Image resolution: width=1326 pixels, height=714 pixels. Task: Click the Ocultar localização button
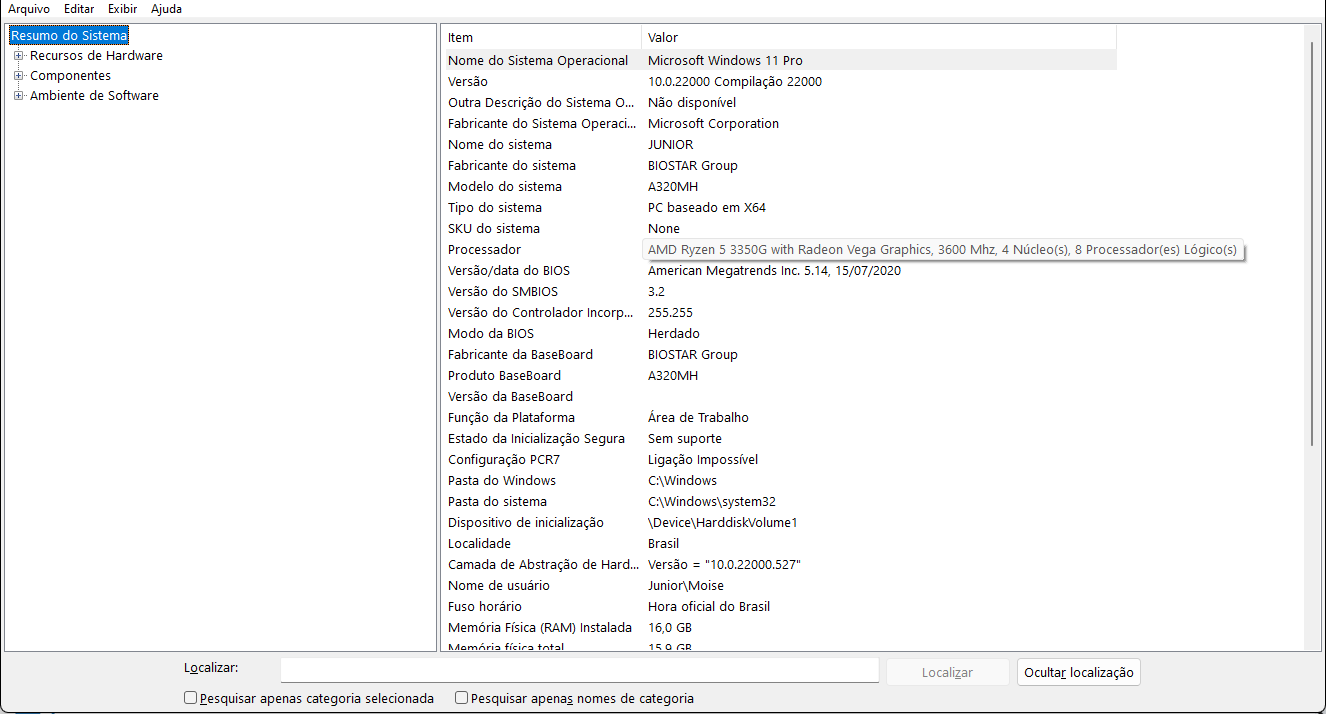(x=1079, y=672)
